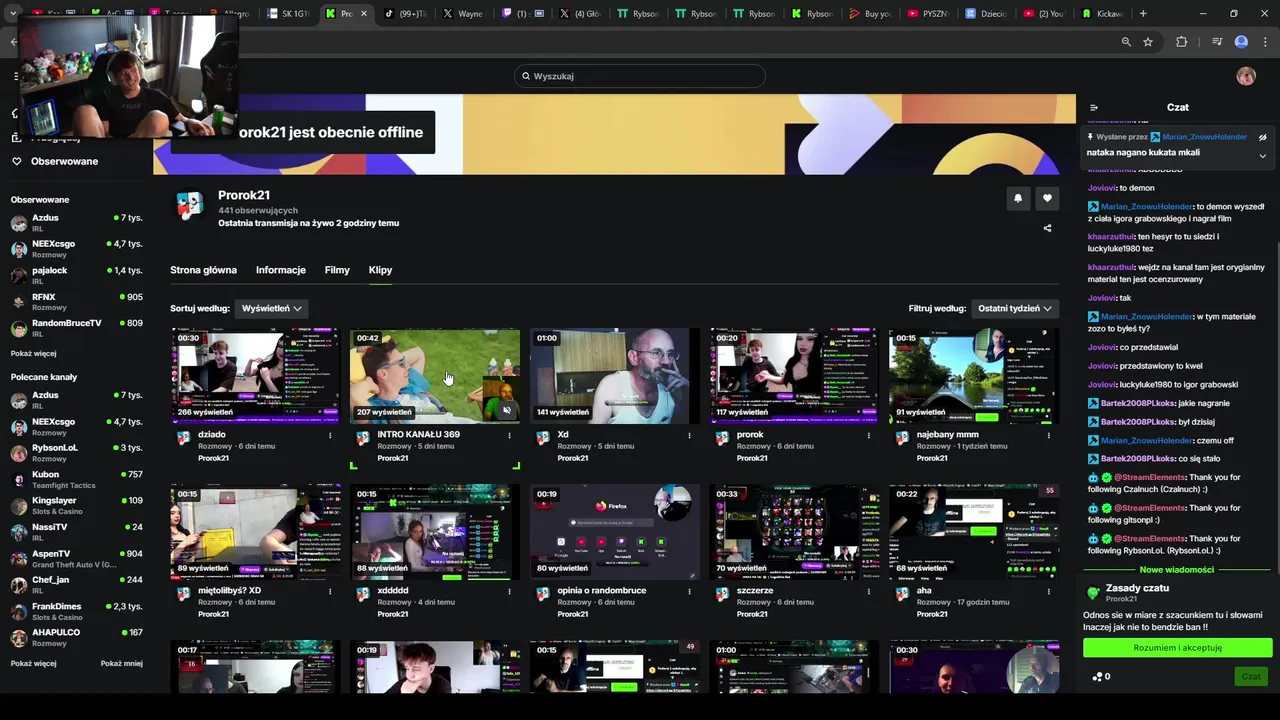
Task: Click Pokaż więcej under Obserwowane list
Action: (x=33, y=354)
